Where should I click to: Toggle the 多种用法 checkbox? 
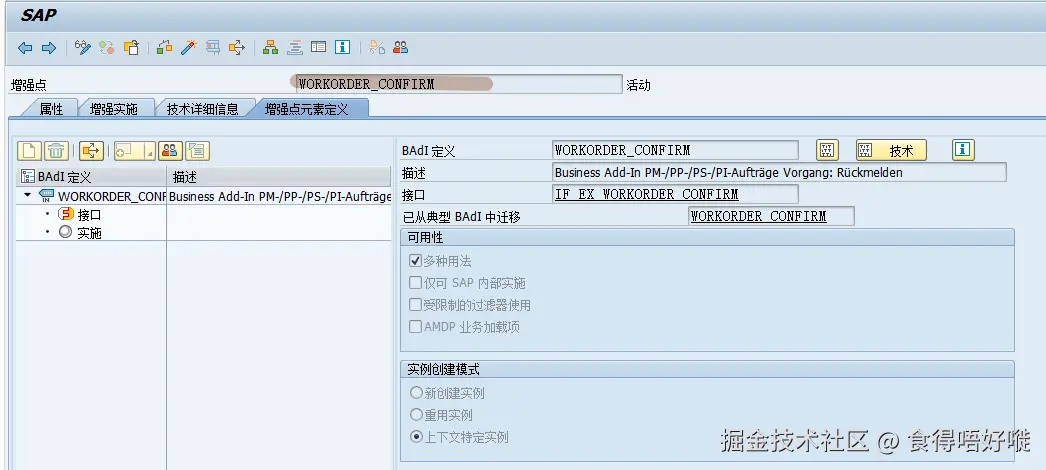pyautogui.click(x=416, y=261)
